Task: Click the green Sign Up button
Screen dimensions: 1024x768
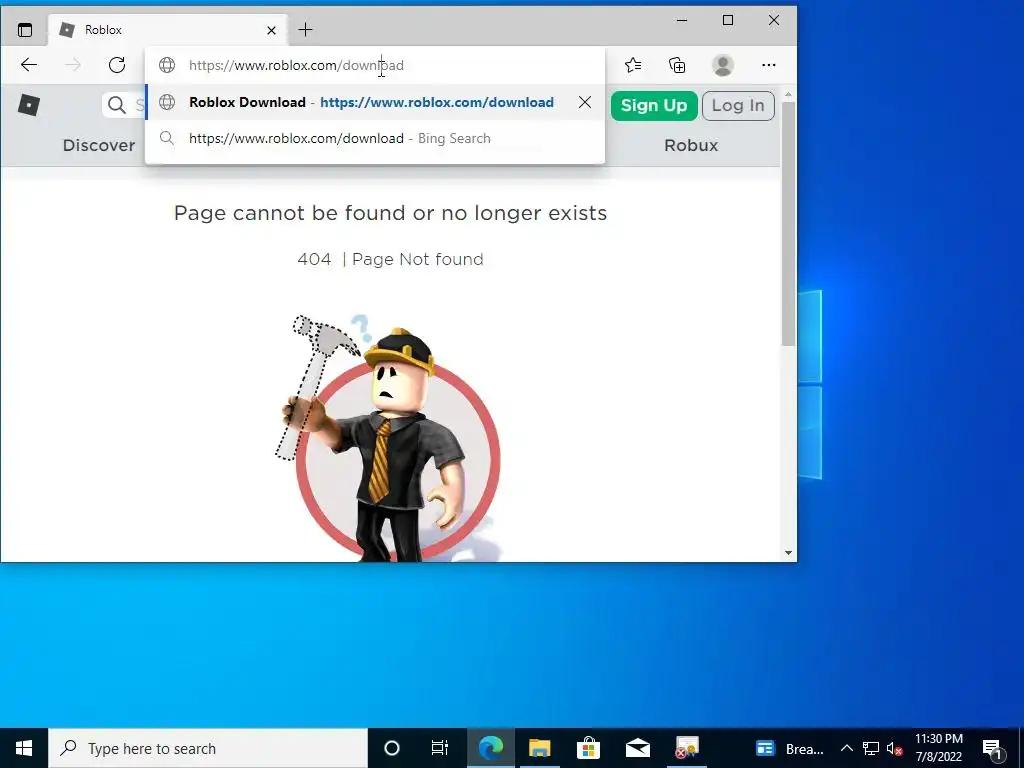Action: click(x=654, y=106)
